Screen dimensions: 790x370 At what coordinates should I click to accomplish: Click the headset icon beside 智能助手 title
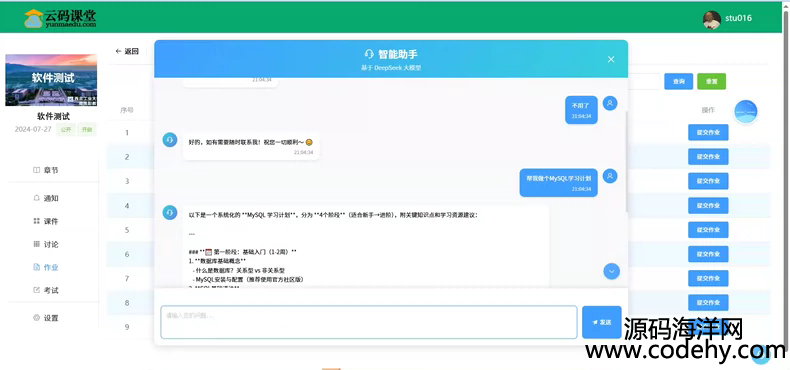[x=369, y=54]
